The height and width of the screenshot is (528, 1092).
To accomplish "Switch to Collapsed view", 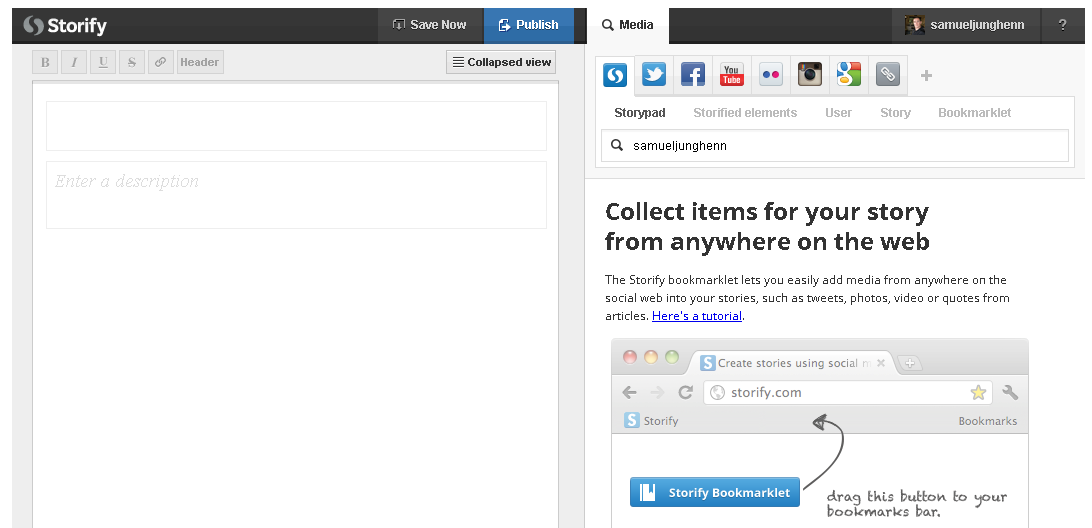I will (x=501, y=62).
